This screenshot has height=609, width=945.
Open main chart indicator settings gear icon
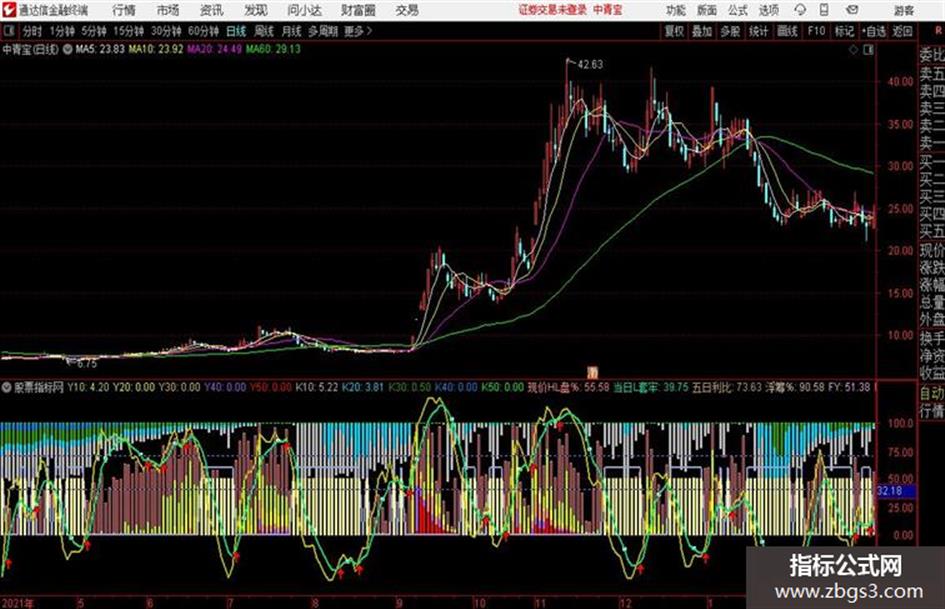[68, 49]
